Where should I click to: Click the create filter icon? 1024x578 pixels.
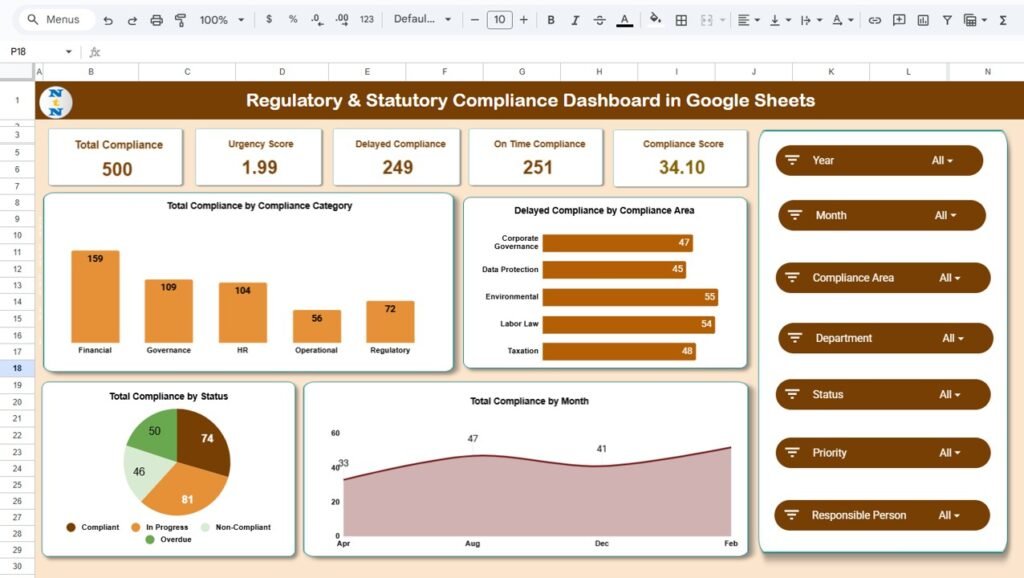(947, 20)
